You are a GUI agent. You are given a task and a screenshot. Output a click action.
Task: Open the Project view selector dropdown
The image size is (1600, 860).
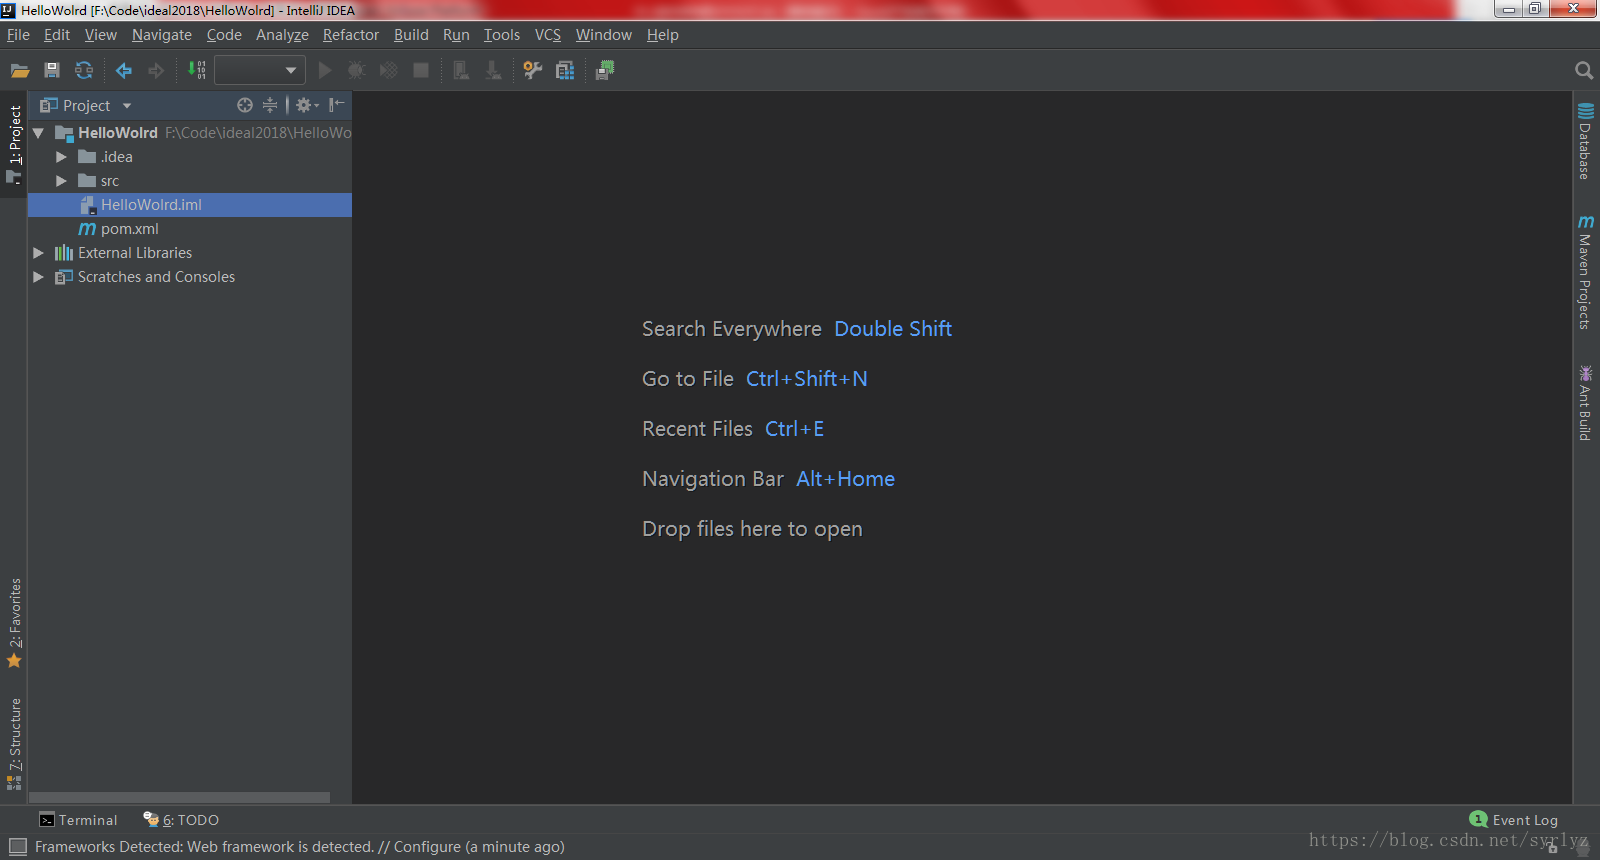coord(86,105)
